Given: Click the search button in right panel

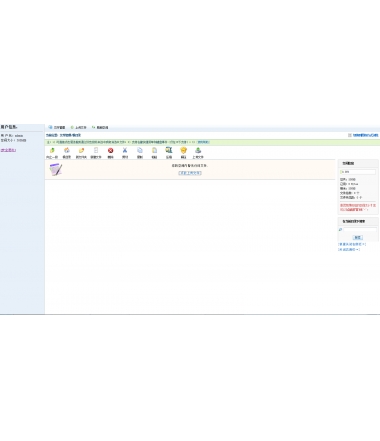Looking at the screenshot, I should [358, 237].
